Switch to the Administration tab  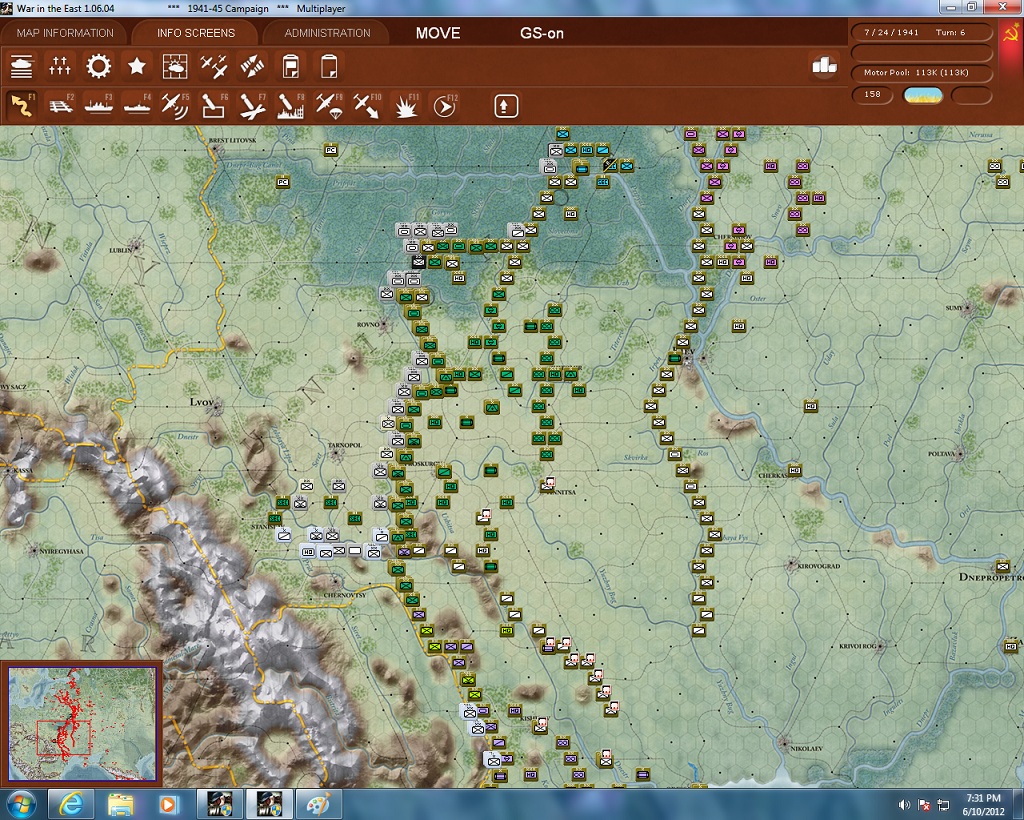click(x=327, y=33)
